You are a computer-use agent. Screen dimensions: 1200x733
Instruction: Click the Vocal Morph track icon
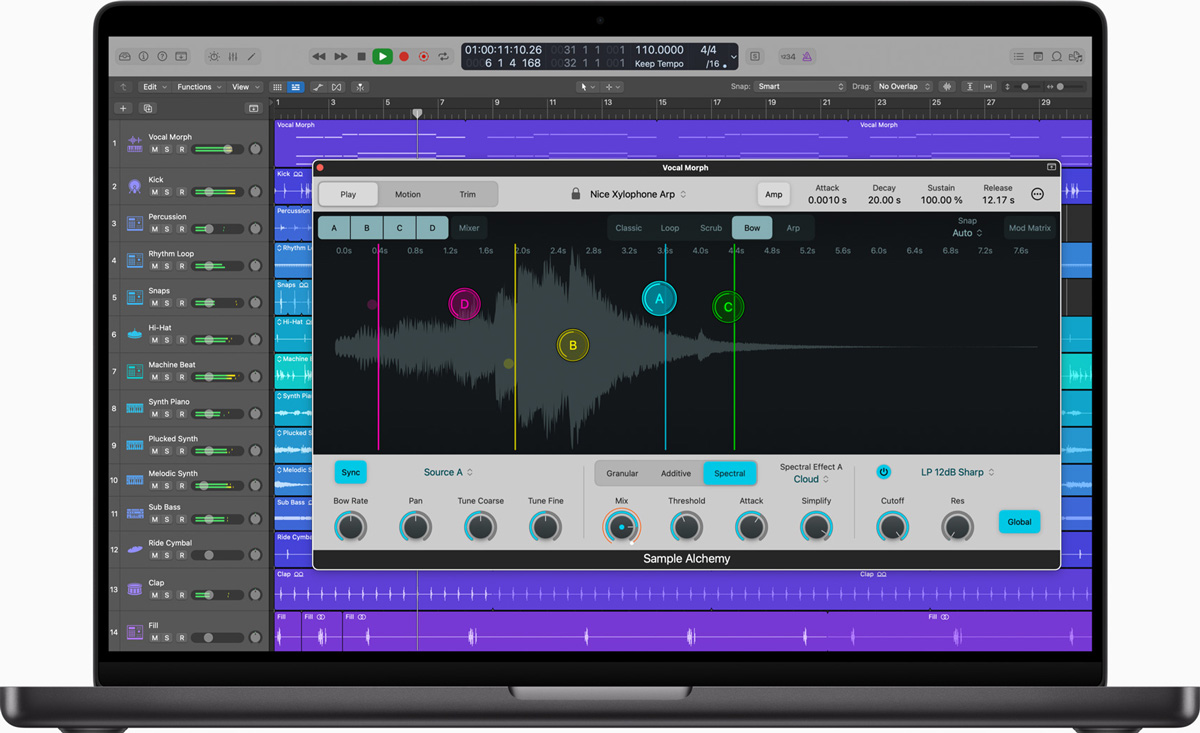135,143
